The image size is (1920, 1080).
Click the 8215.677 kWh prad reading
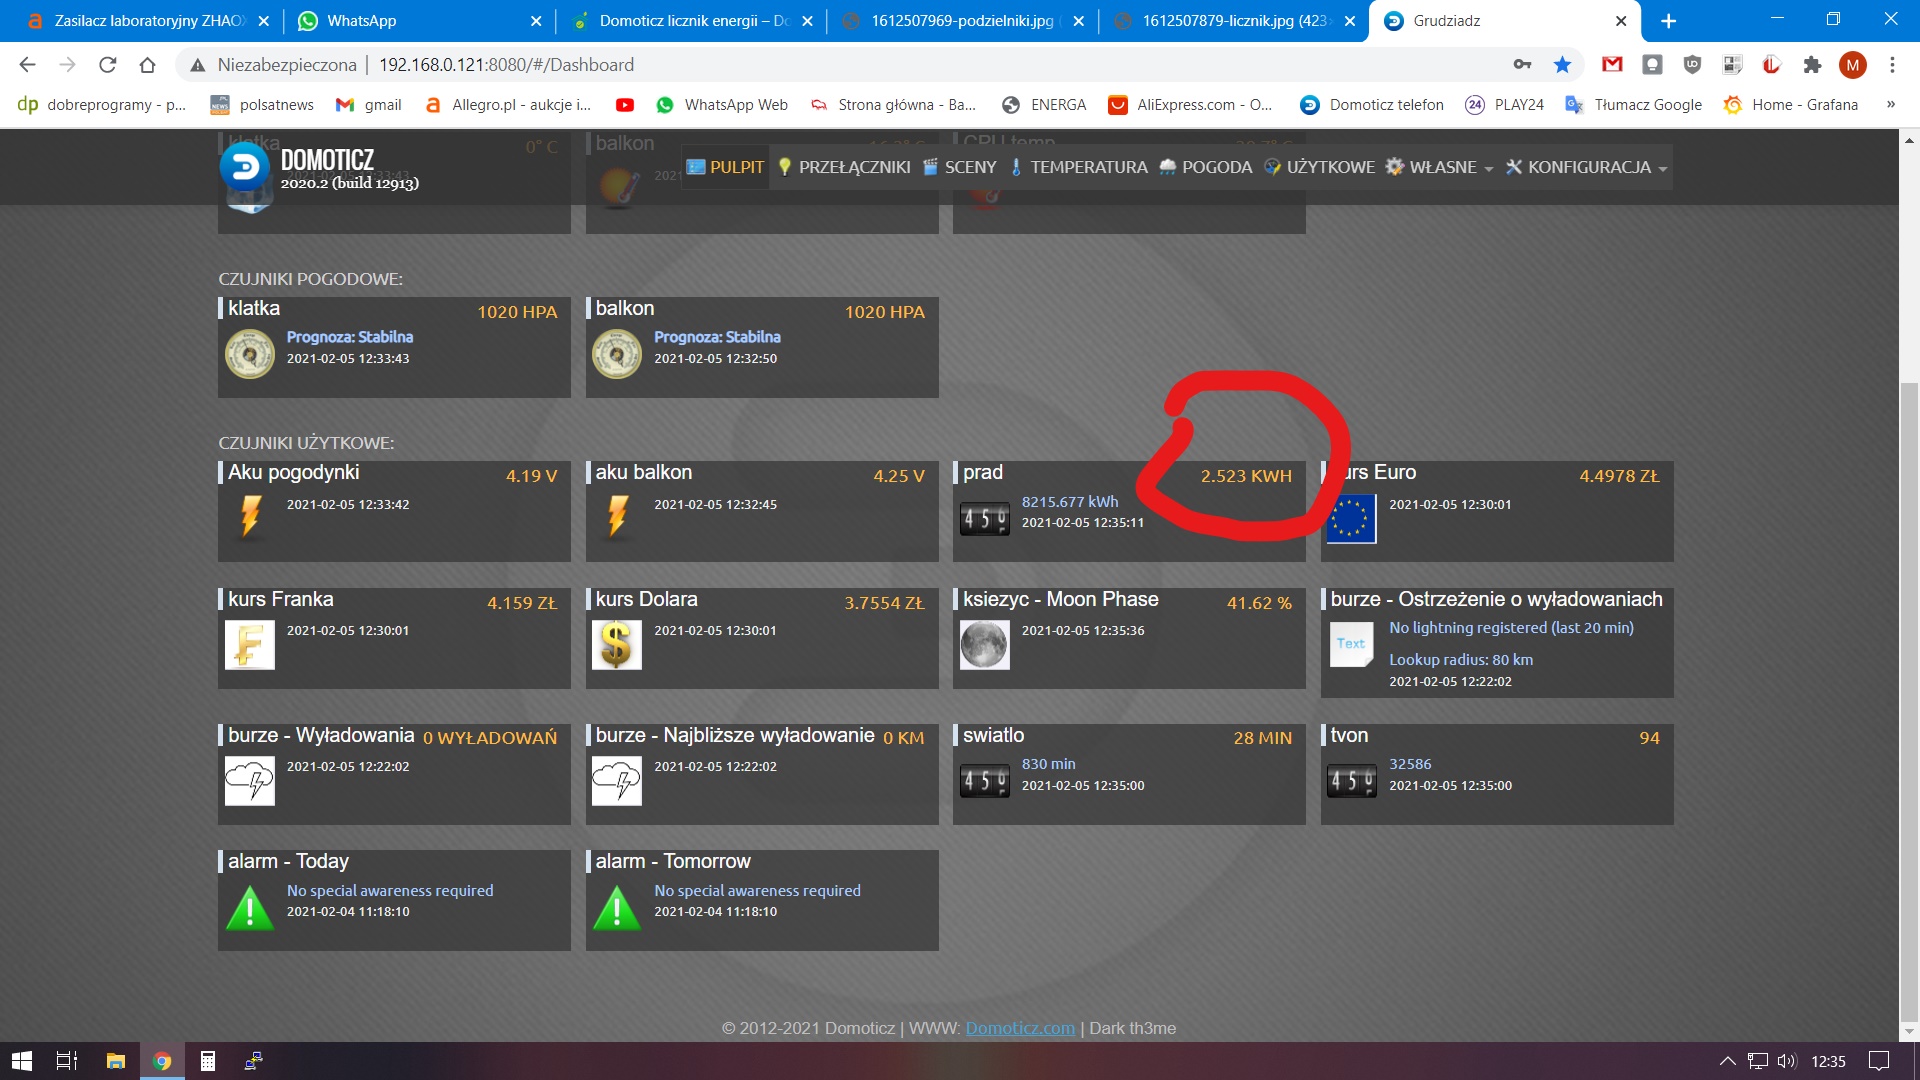(x=1069, y=502)
